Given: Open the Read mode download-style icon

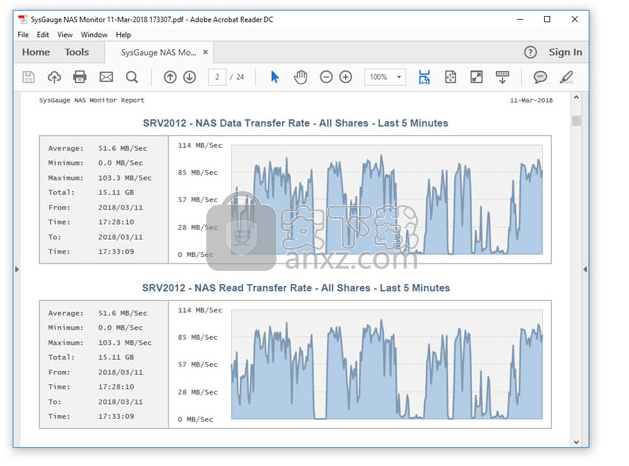Looking at the screenshot, I should pos(502,77).
